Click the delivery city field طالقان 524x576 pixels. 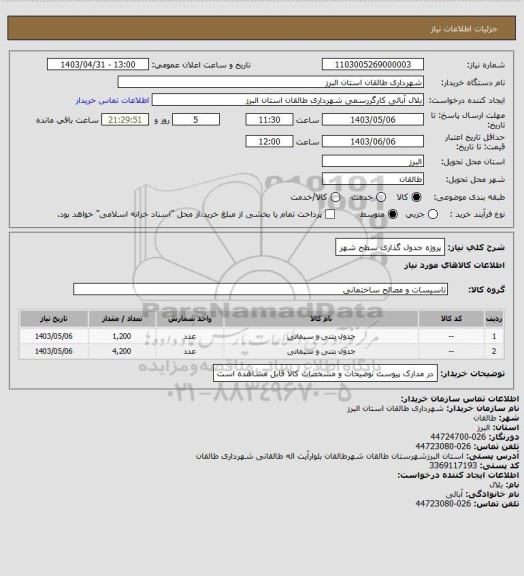click(373, 179)
